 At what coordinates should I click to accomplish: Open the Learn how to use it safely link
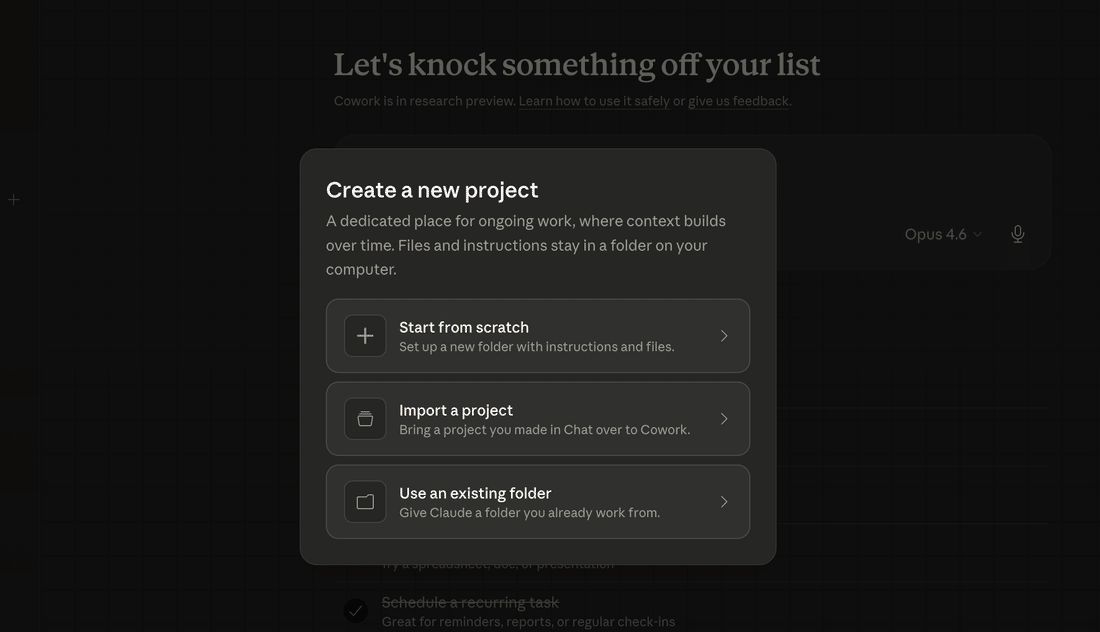click(594, 101)
